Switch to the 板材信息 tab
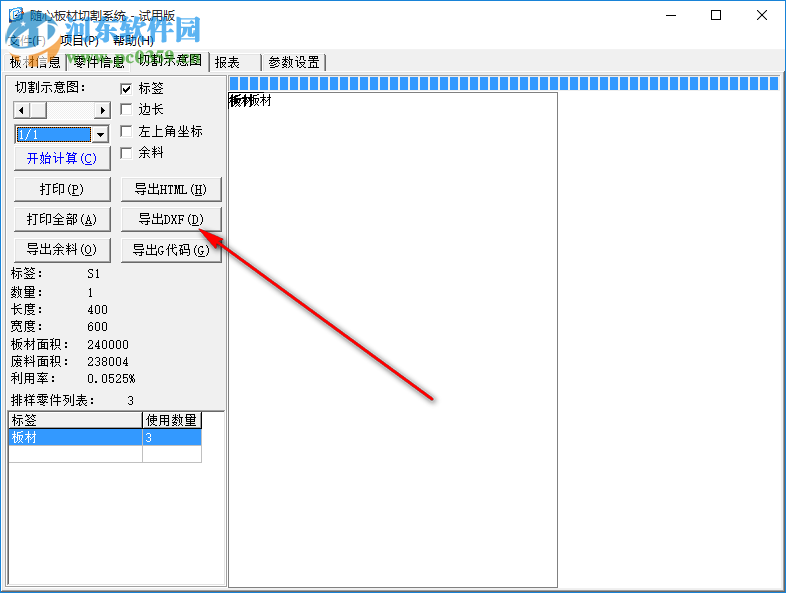The image size is (786, 593). [35, 62]
